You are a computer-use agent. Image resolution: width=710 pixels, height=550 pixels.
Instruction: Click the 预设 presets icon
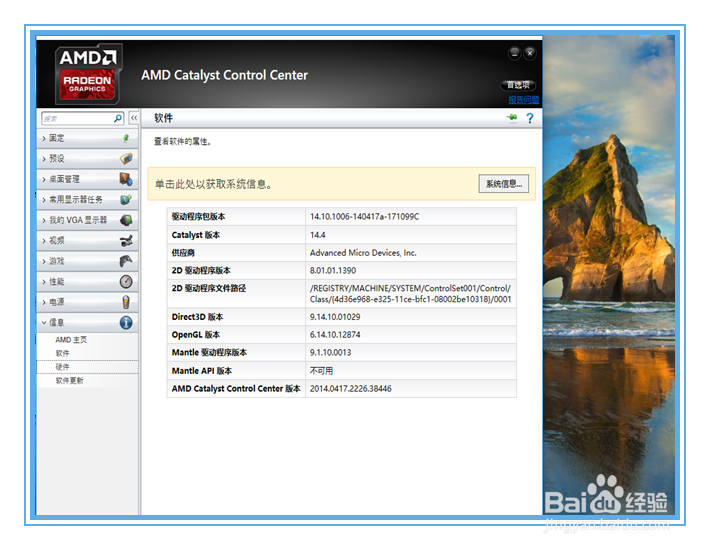[x=126, y=158]
